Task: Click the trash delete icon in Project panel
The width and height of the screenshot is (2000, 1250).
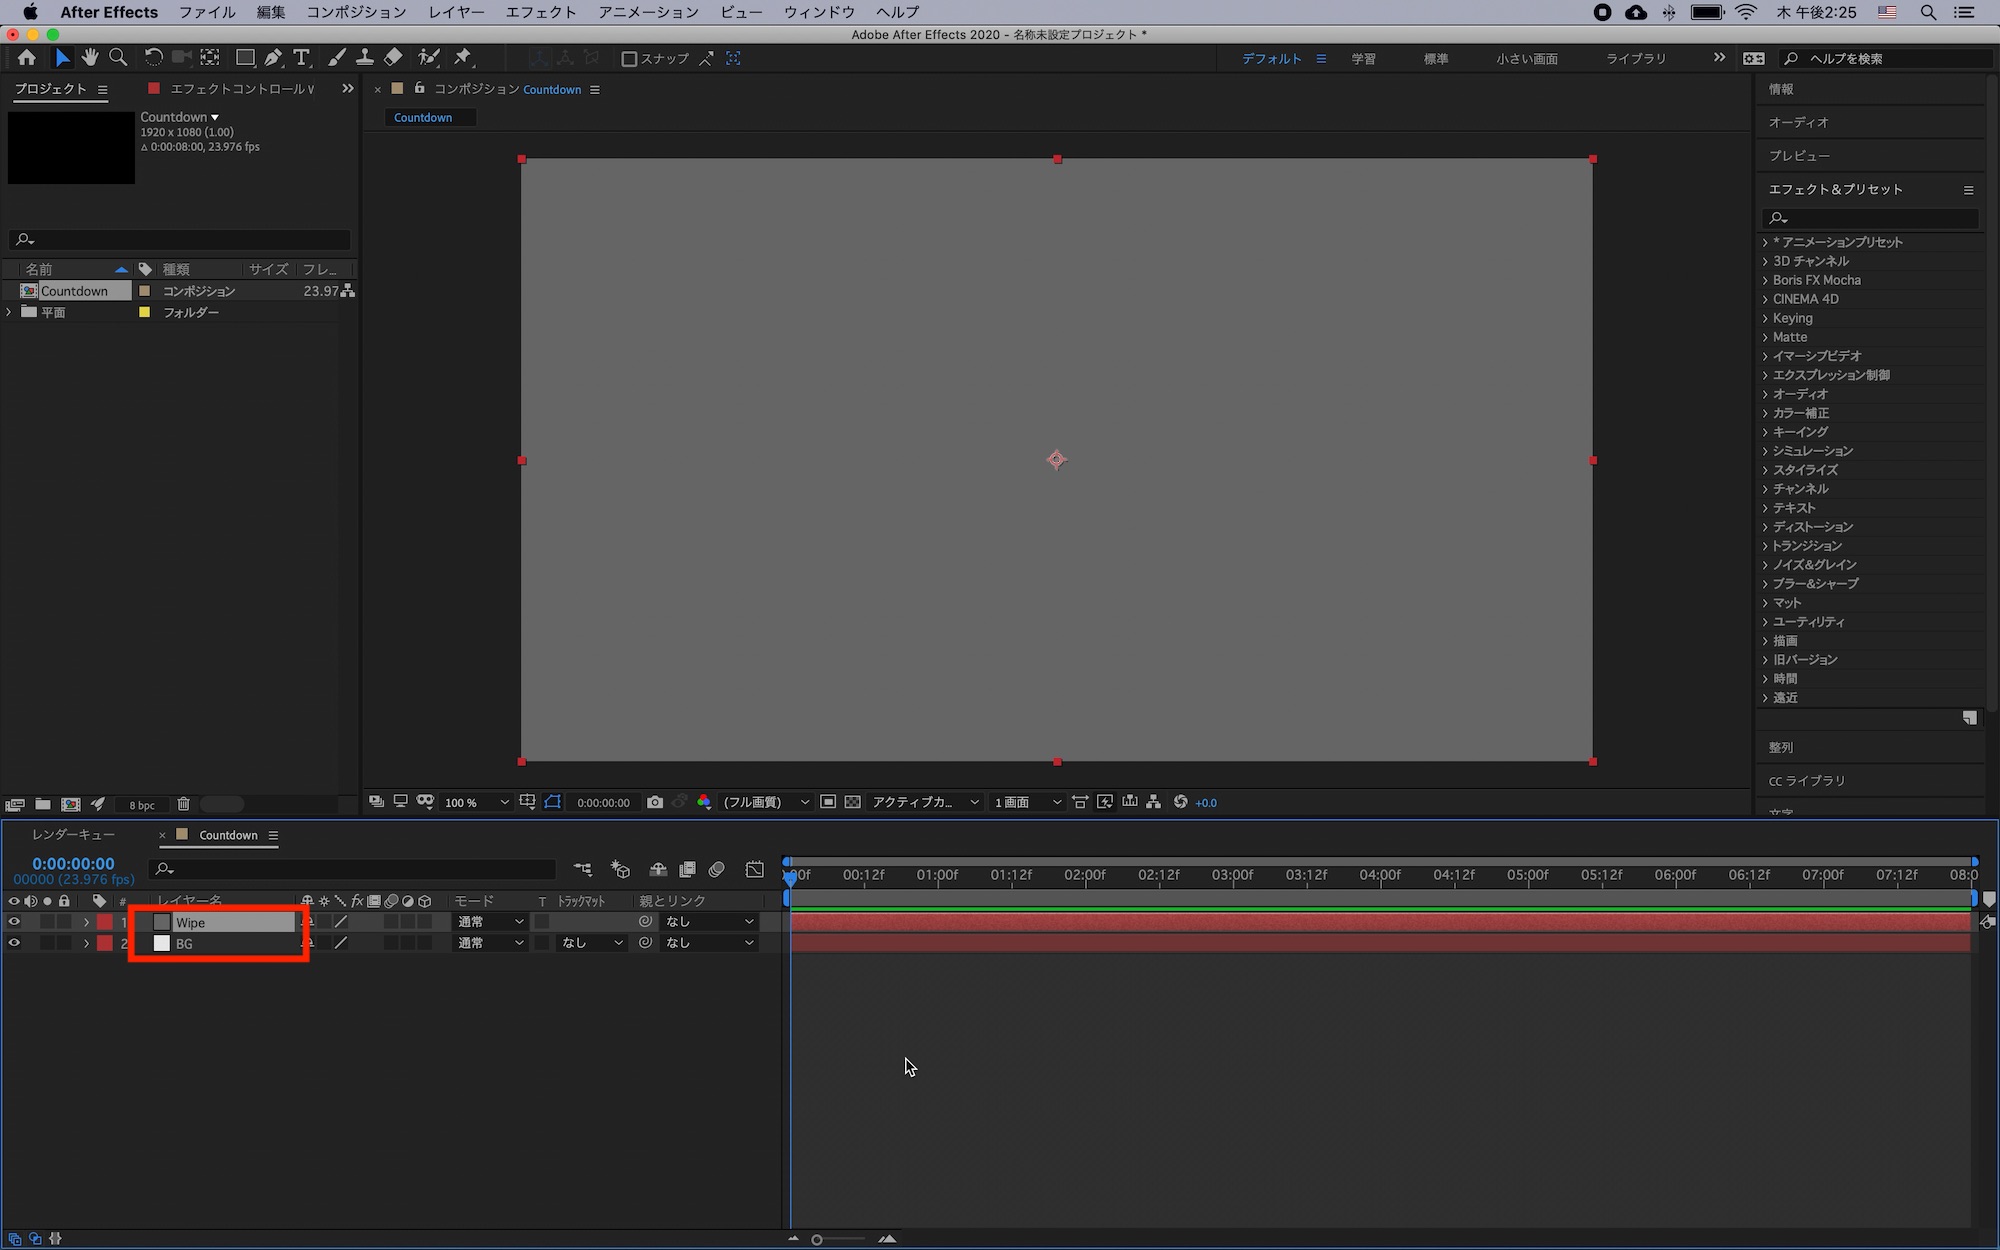Action: 183,804
